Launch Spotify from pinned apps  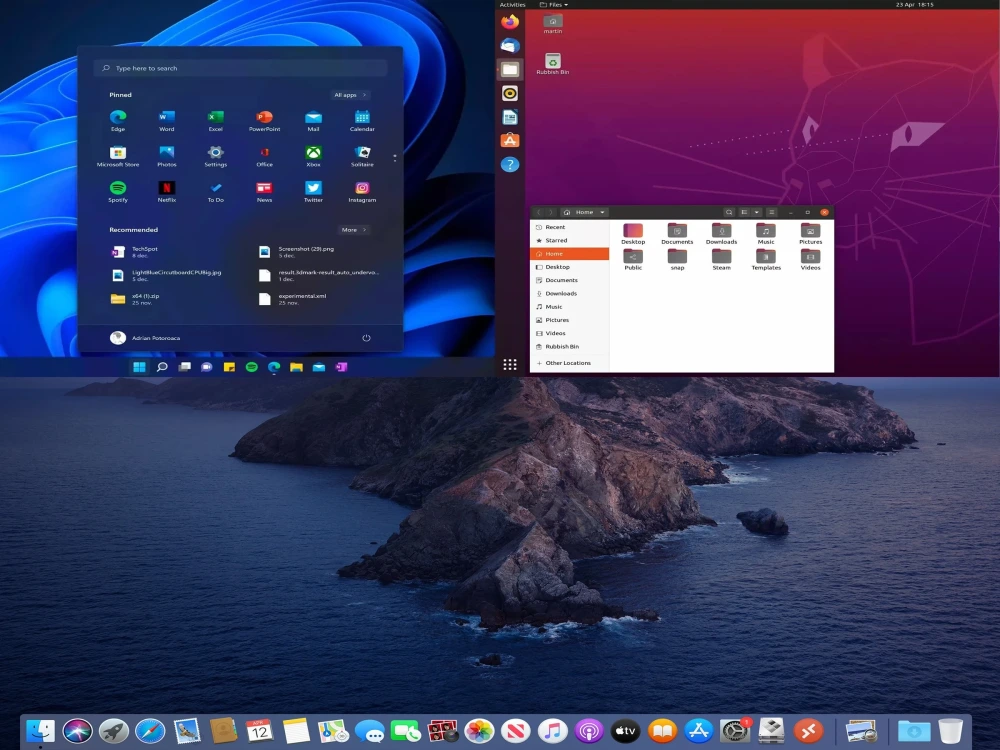118,191
